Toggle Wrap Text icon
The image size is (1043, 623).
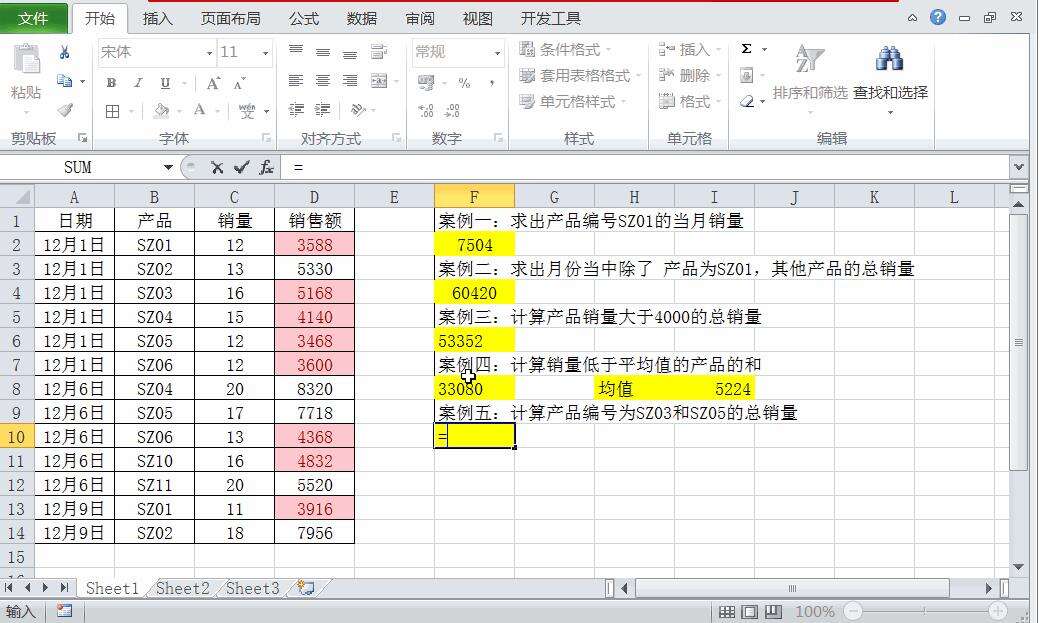pyautogui.click(x=378, y=51)
